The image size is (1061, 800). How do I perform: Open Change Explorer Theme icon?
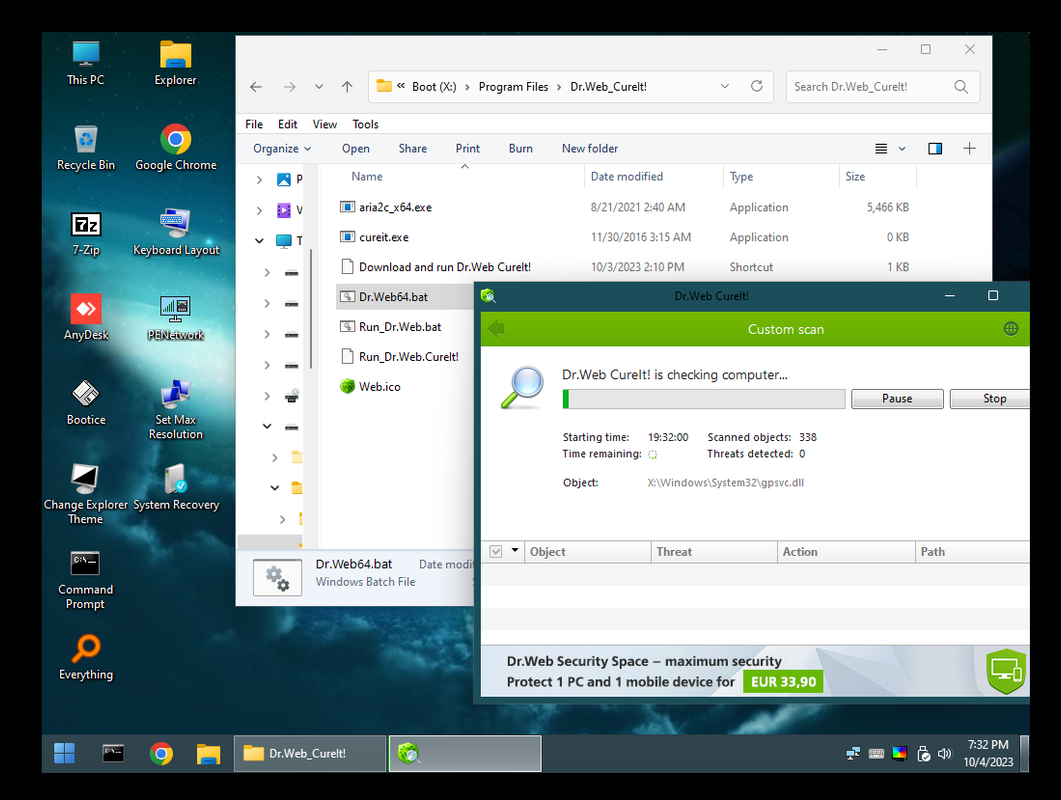86,495
